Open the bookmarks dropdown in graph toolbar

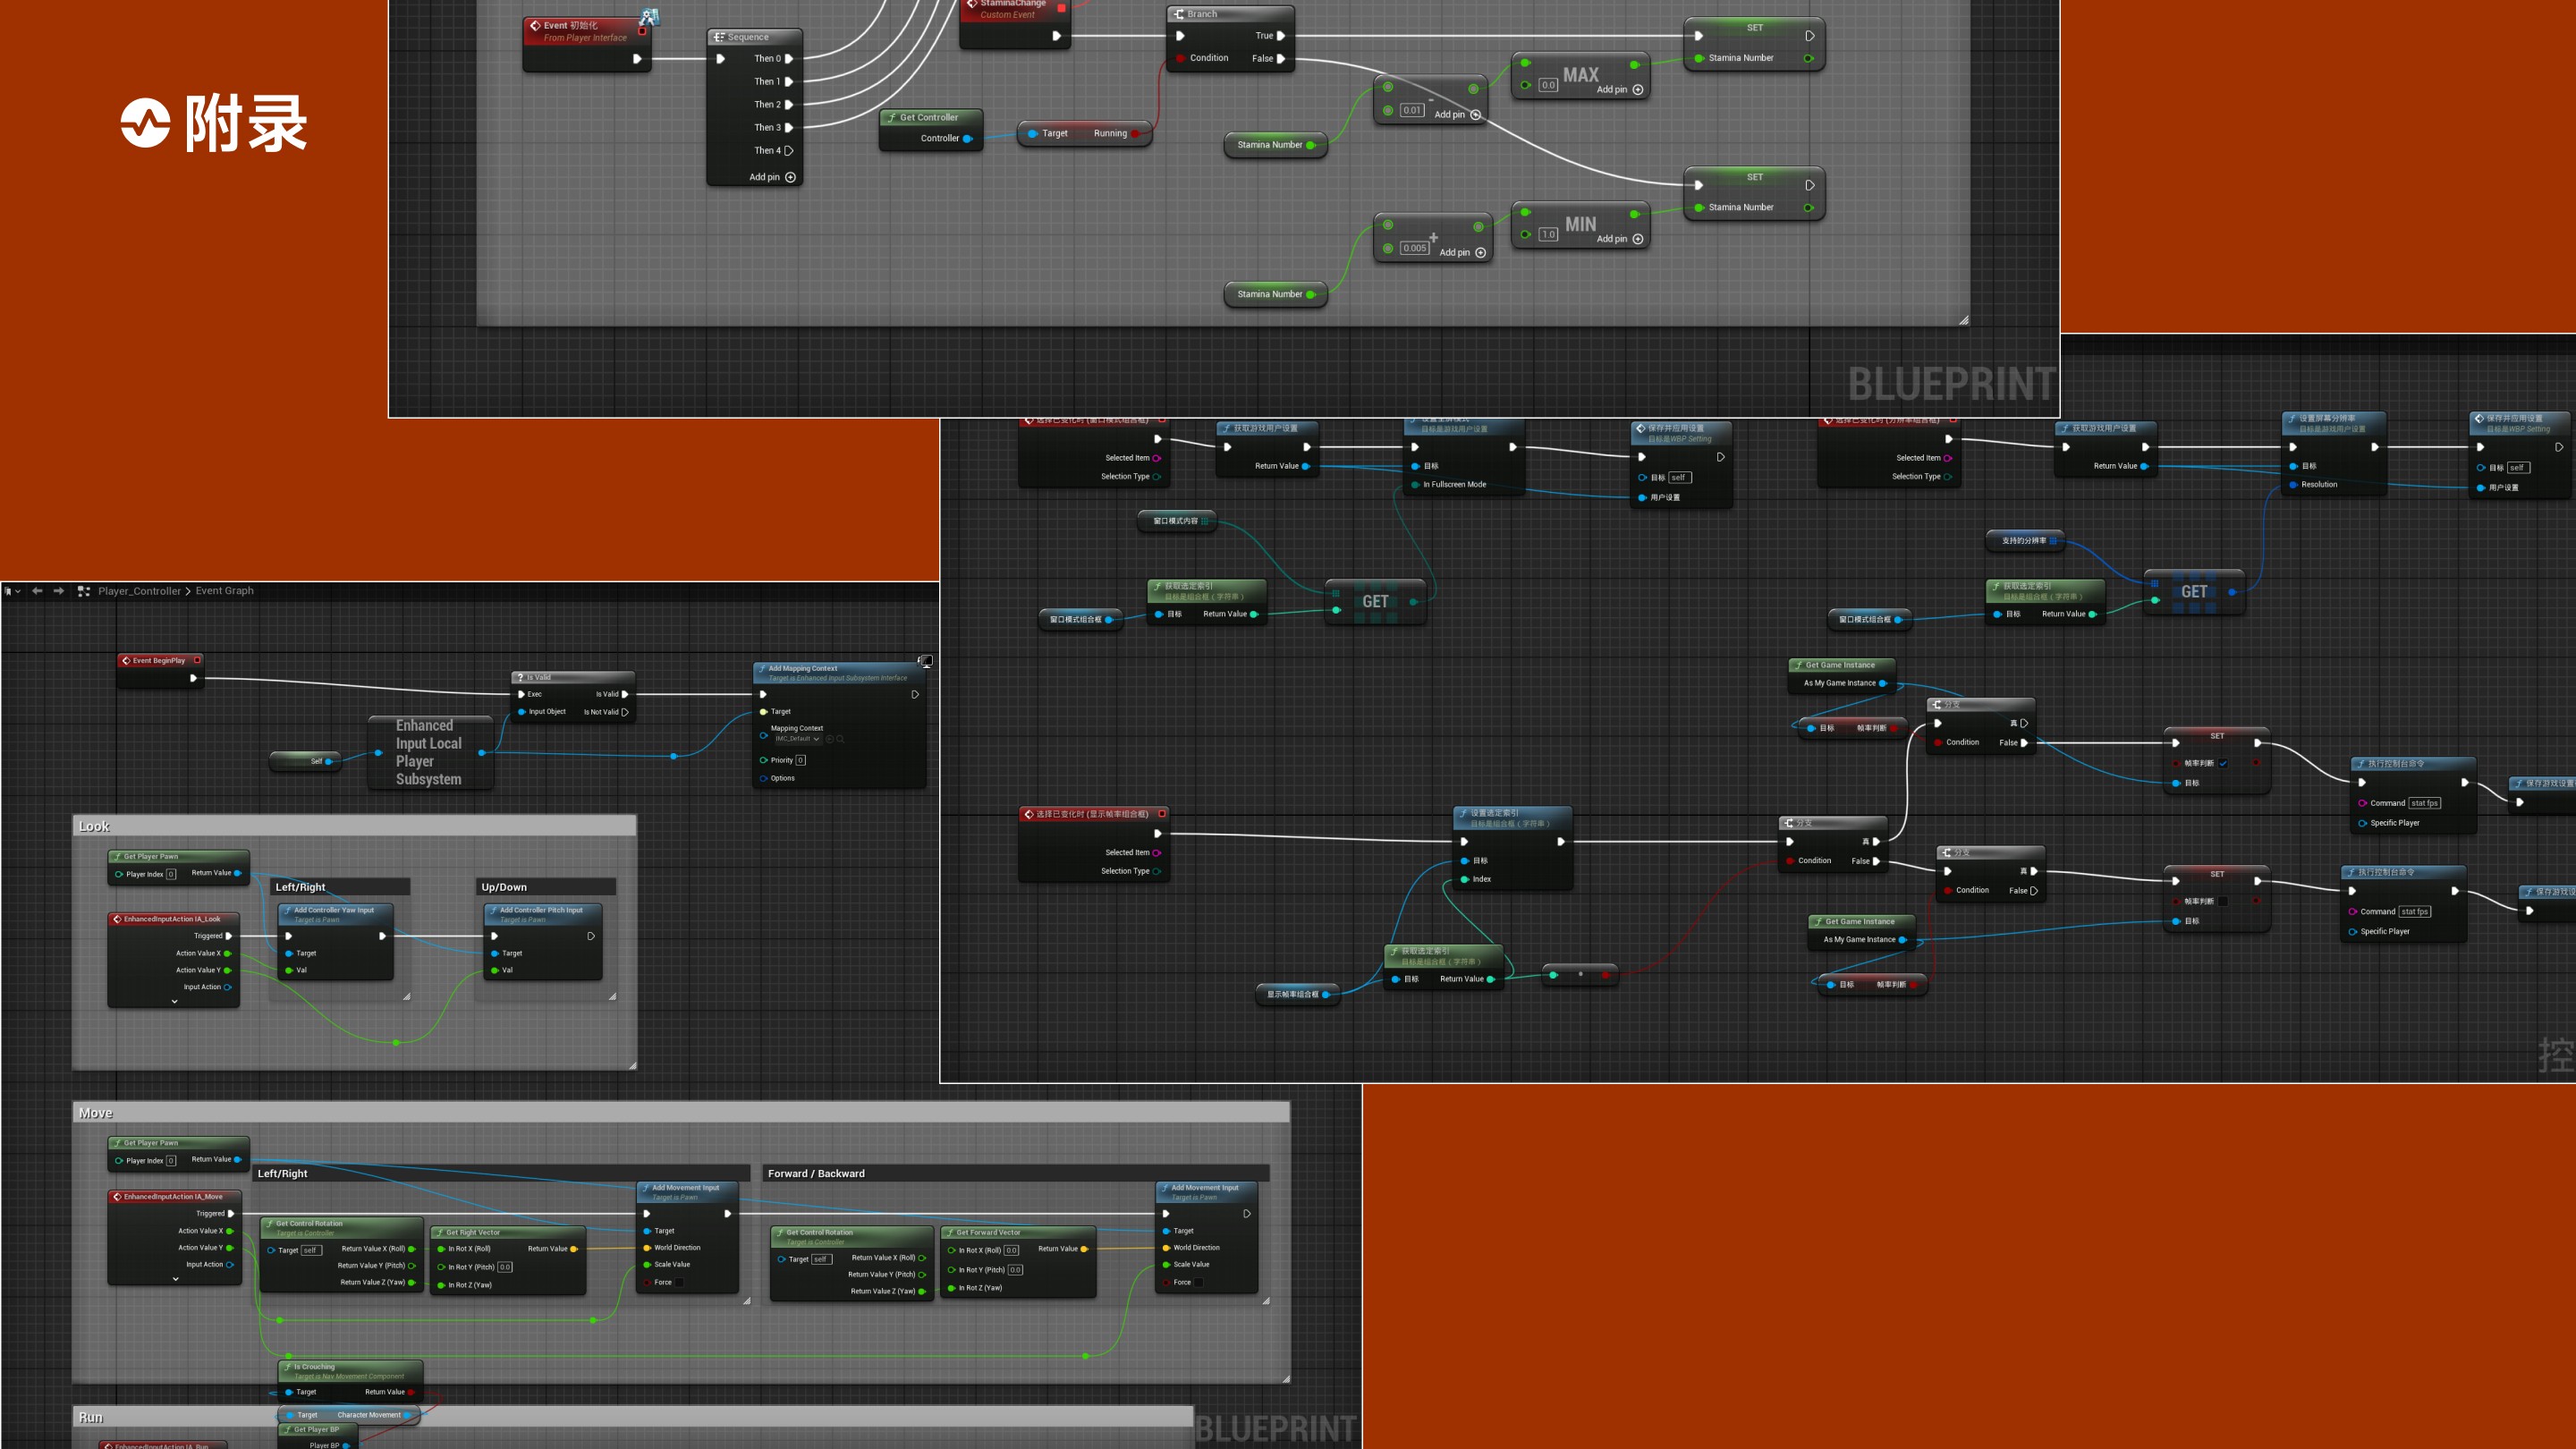pyautogui.click(x=12, y=591)
